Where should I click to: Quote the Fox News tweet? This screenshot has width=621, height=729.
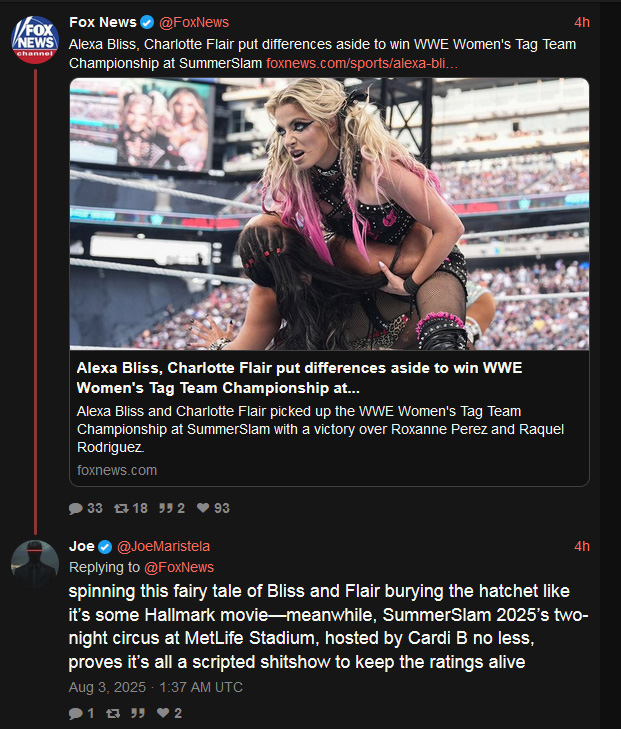coord(172,508)
